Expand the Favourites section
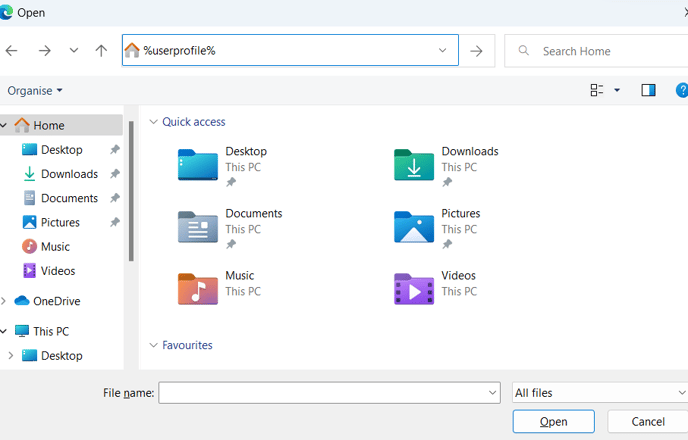 pyautogui.click(x=153, y=345)
